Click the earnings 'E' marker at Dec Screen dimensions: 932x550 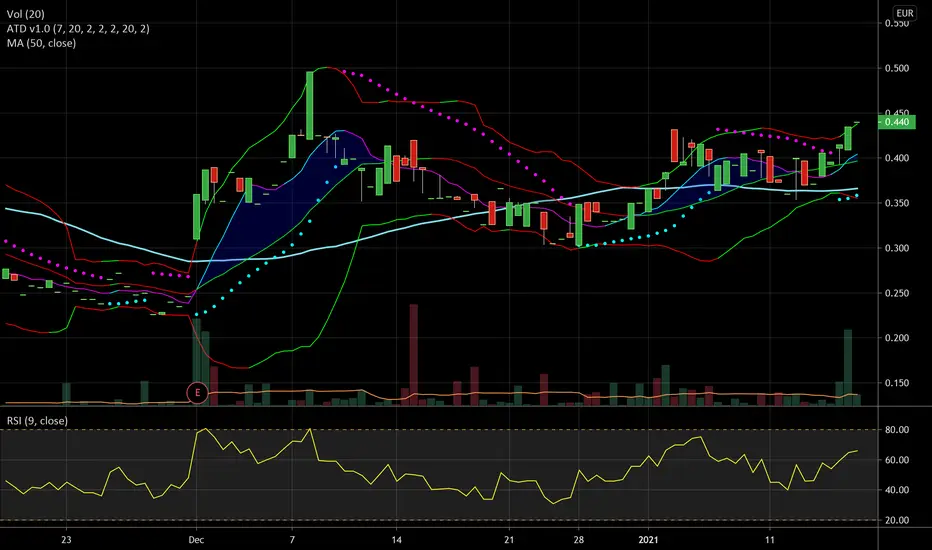(197, 393)
